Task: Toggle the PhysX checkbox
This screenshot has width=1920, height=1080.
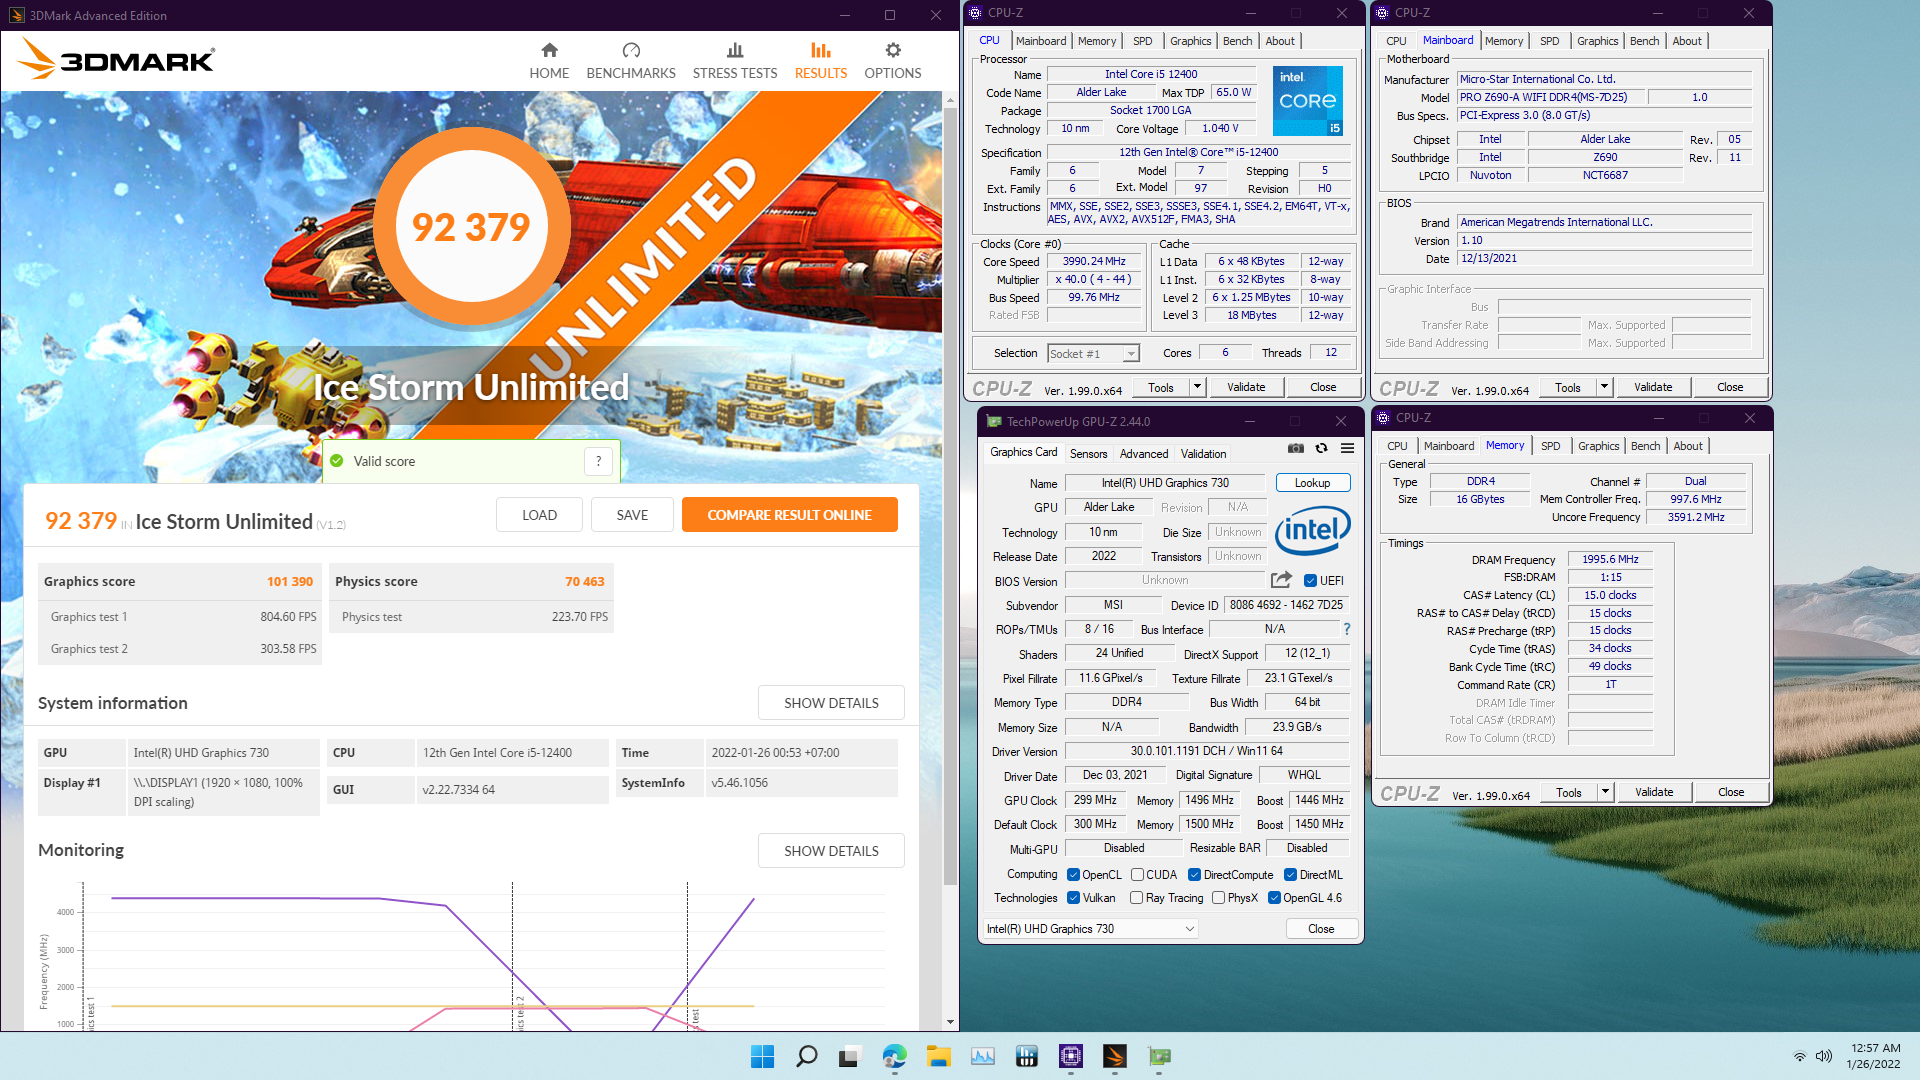Action: click(x=1218, y=898)
